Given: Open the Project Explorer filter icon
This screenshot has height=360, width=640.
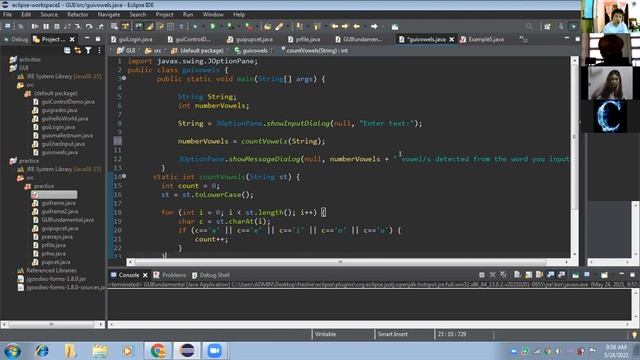Looking at the screenshot, I should point(88,51).
